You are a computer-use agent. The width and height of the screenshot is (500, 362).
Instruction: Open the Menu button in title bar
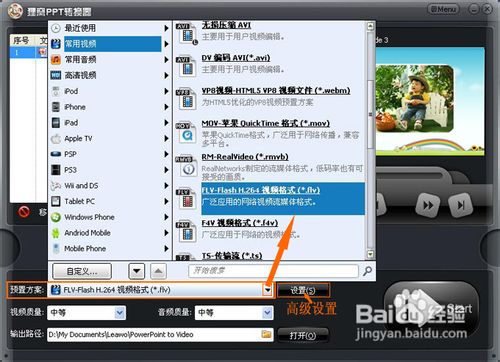444,9
